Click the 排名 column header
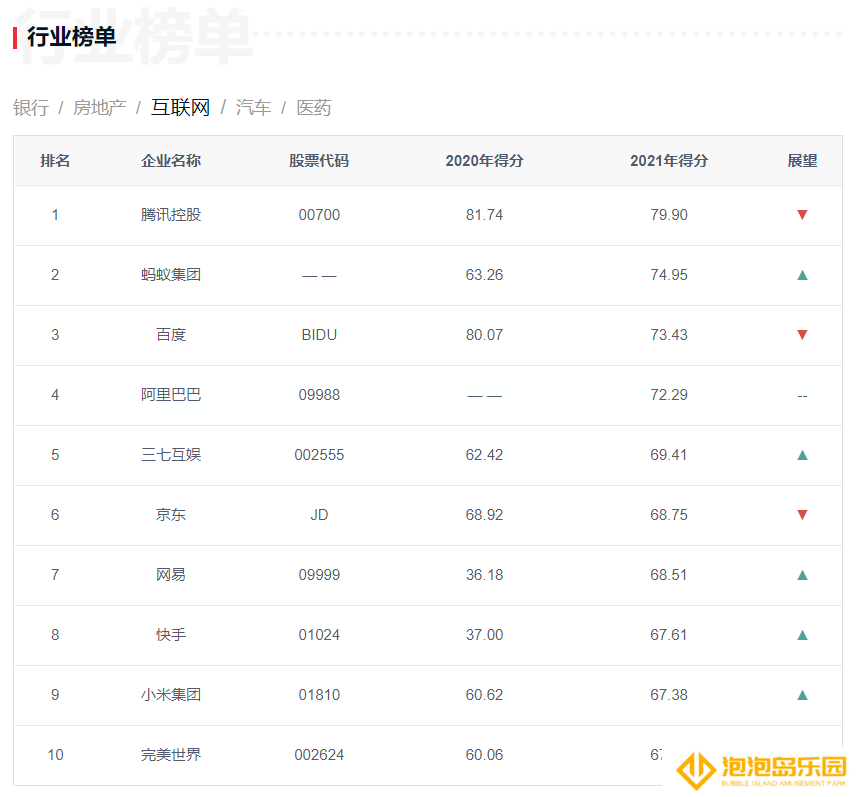Screen dimensions: 862x797 [x=55, y=160]
